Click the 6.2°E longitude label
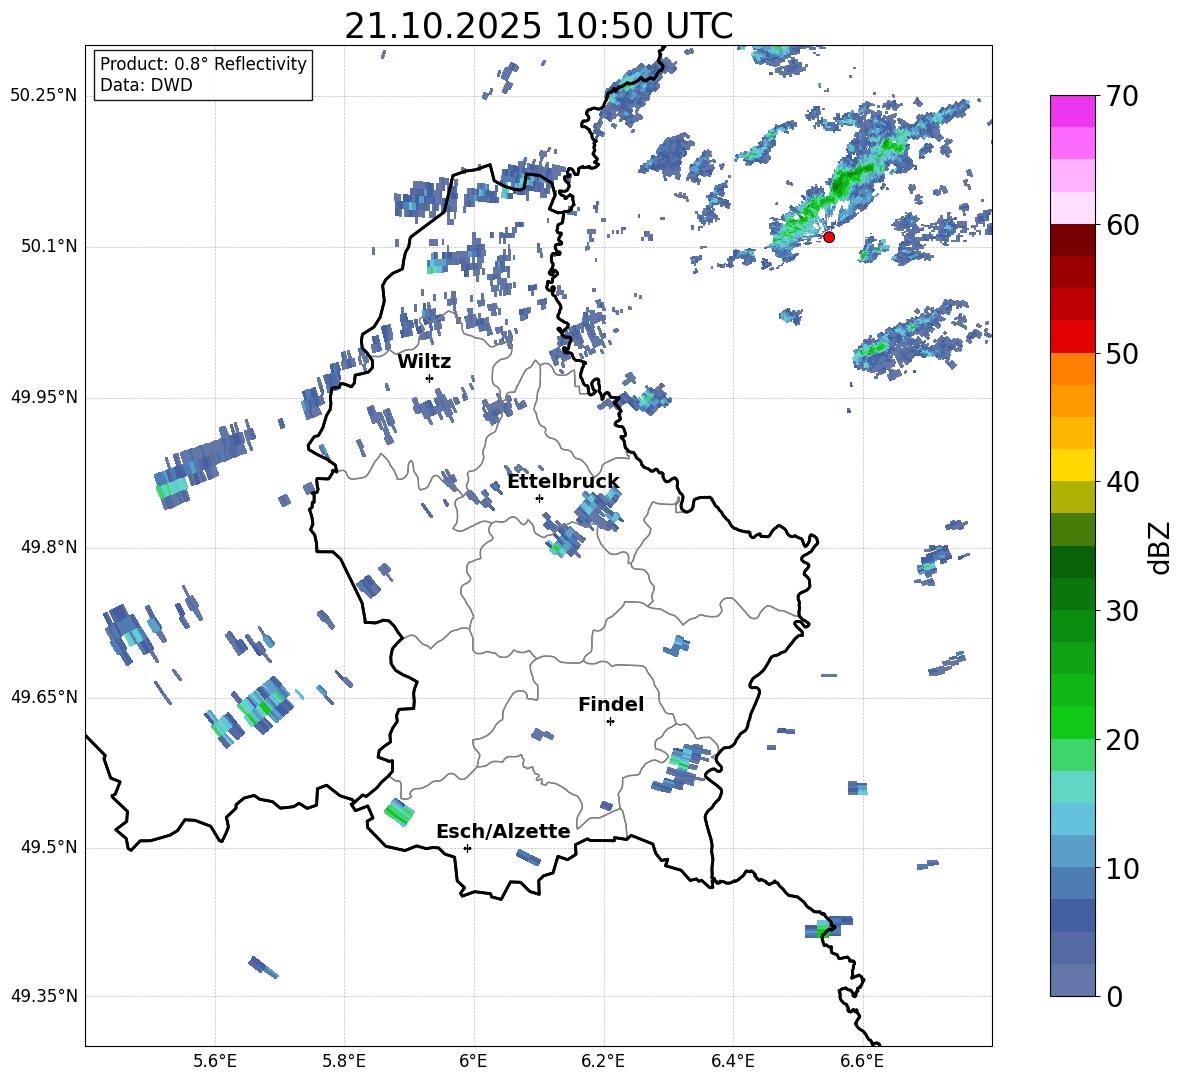1184x1081 pixels. click(x=603, y=1061)
